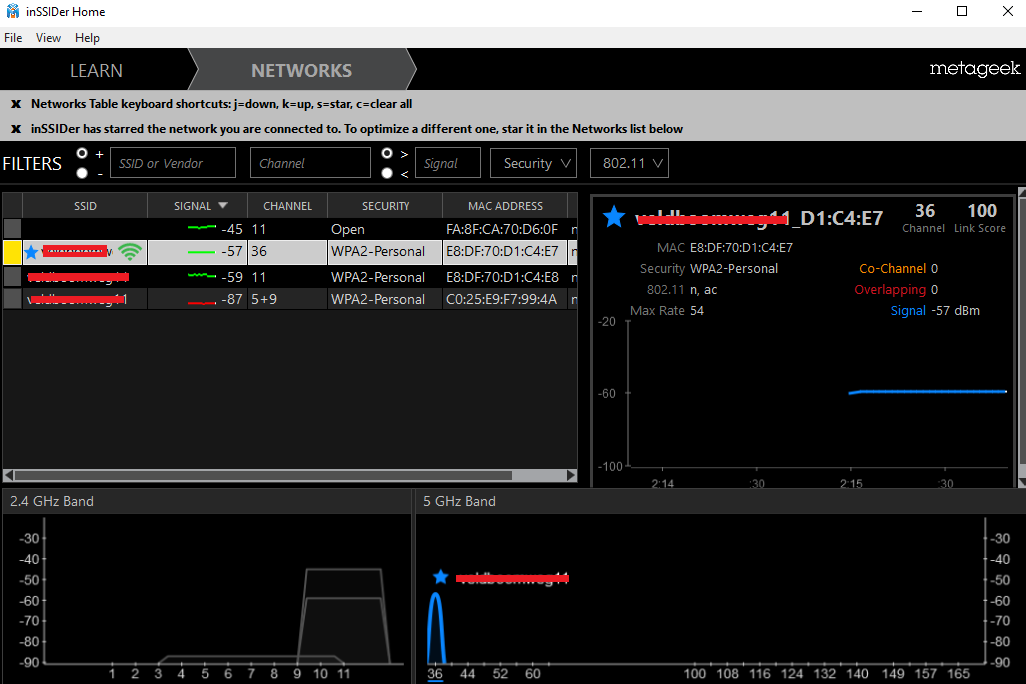
Task: Sort by the CHANNEL column header
Action: point(287,206)
